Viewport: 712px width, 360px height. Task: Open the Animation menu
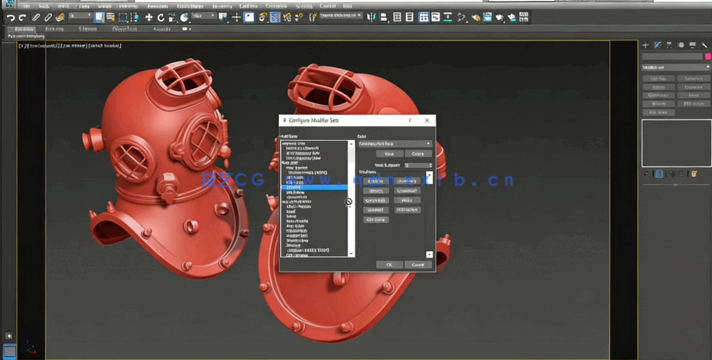pyautogui.click(x=158, y=6)
